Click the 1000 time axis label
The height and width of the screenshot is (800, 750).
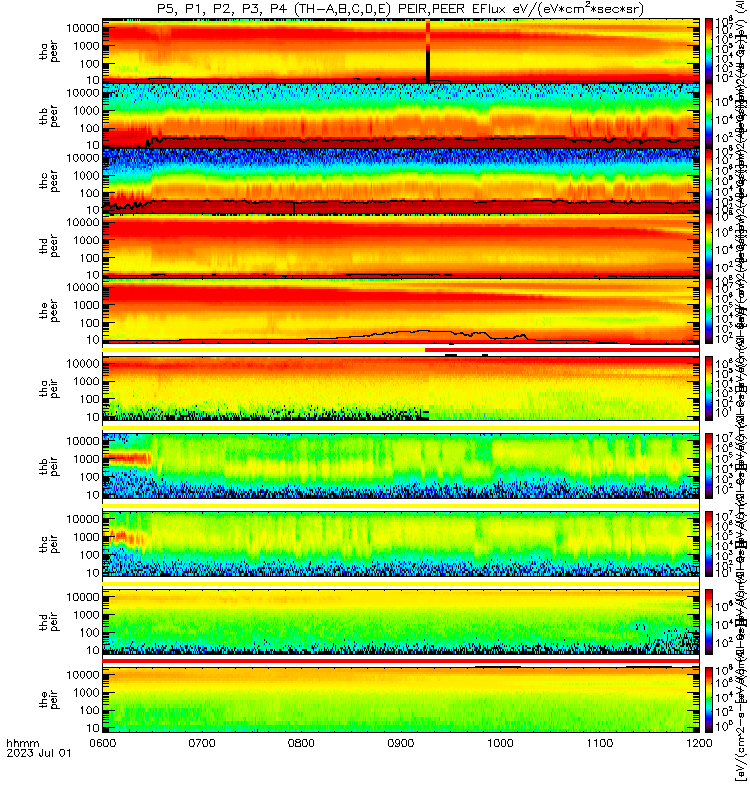tap(501, 743)
